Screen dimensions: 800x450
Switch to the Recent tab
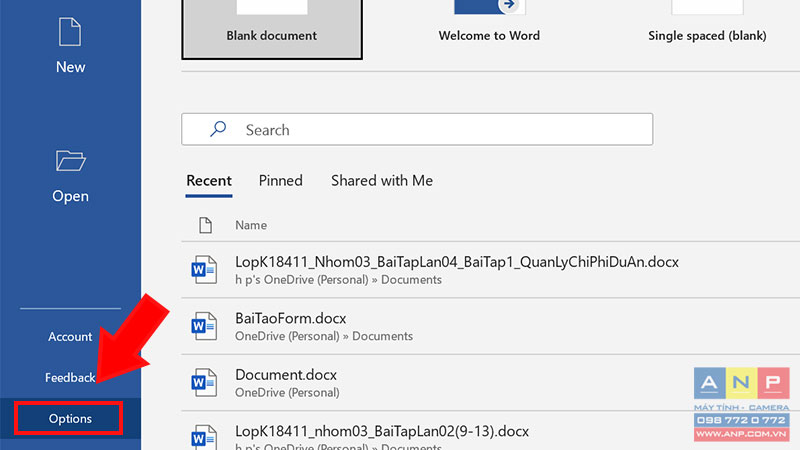[209, 181]
